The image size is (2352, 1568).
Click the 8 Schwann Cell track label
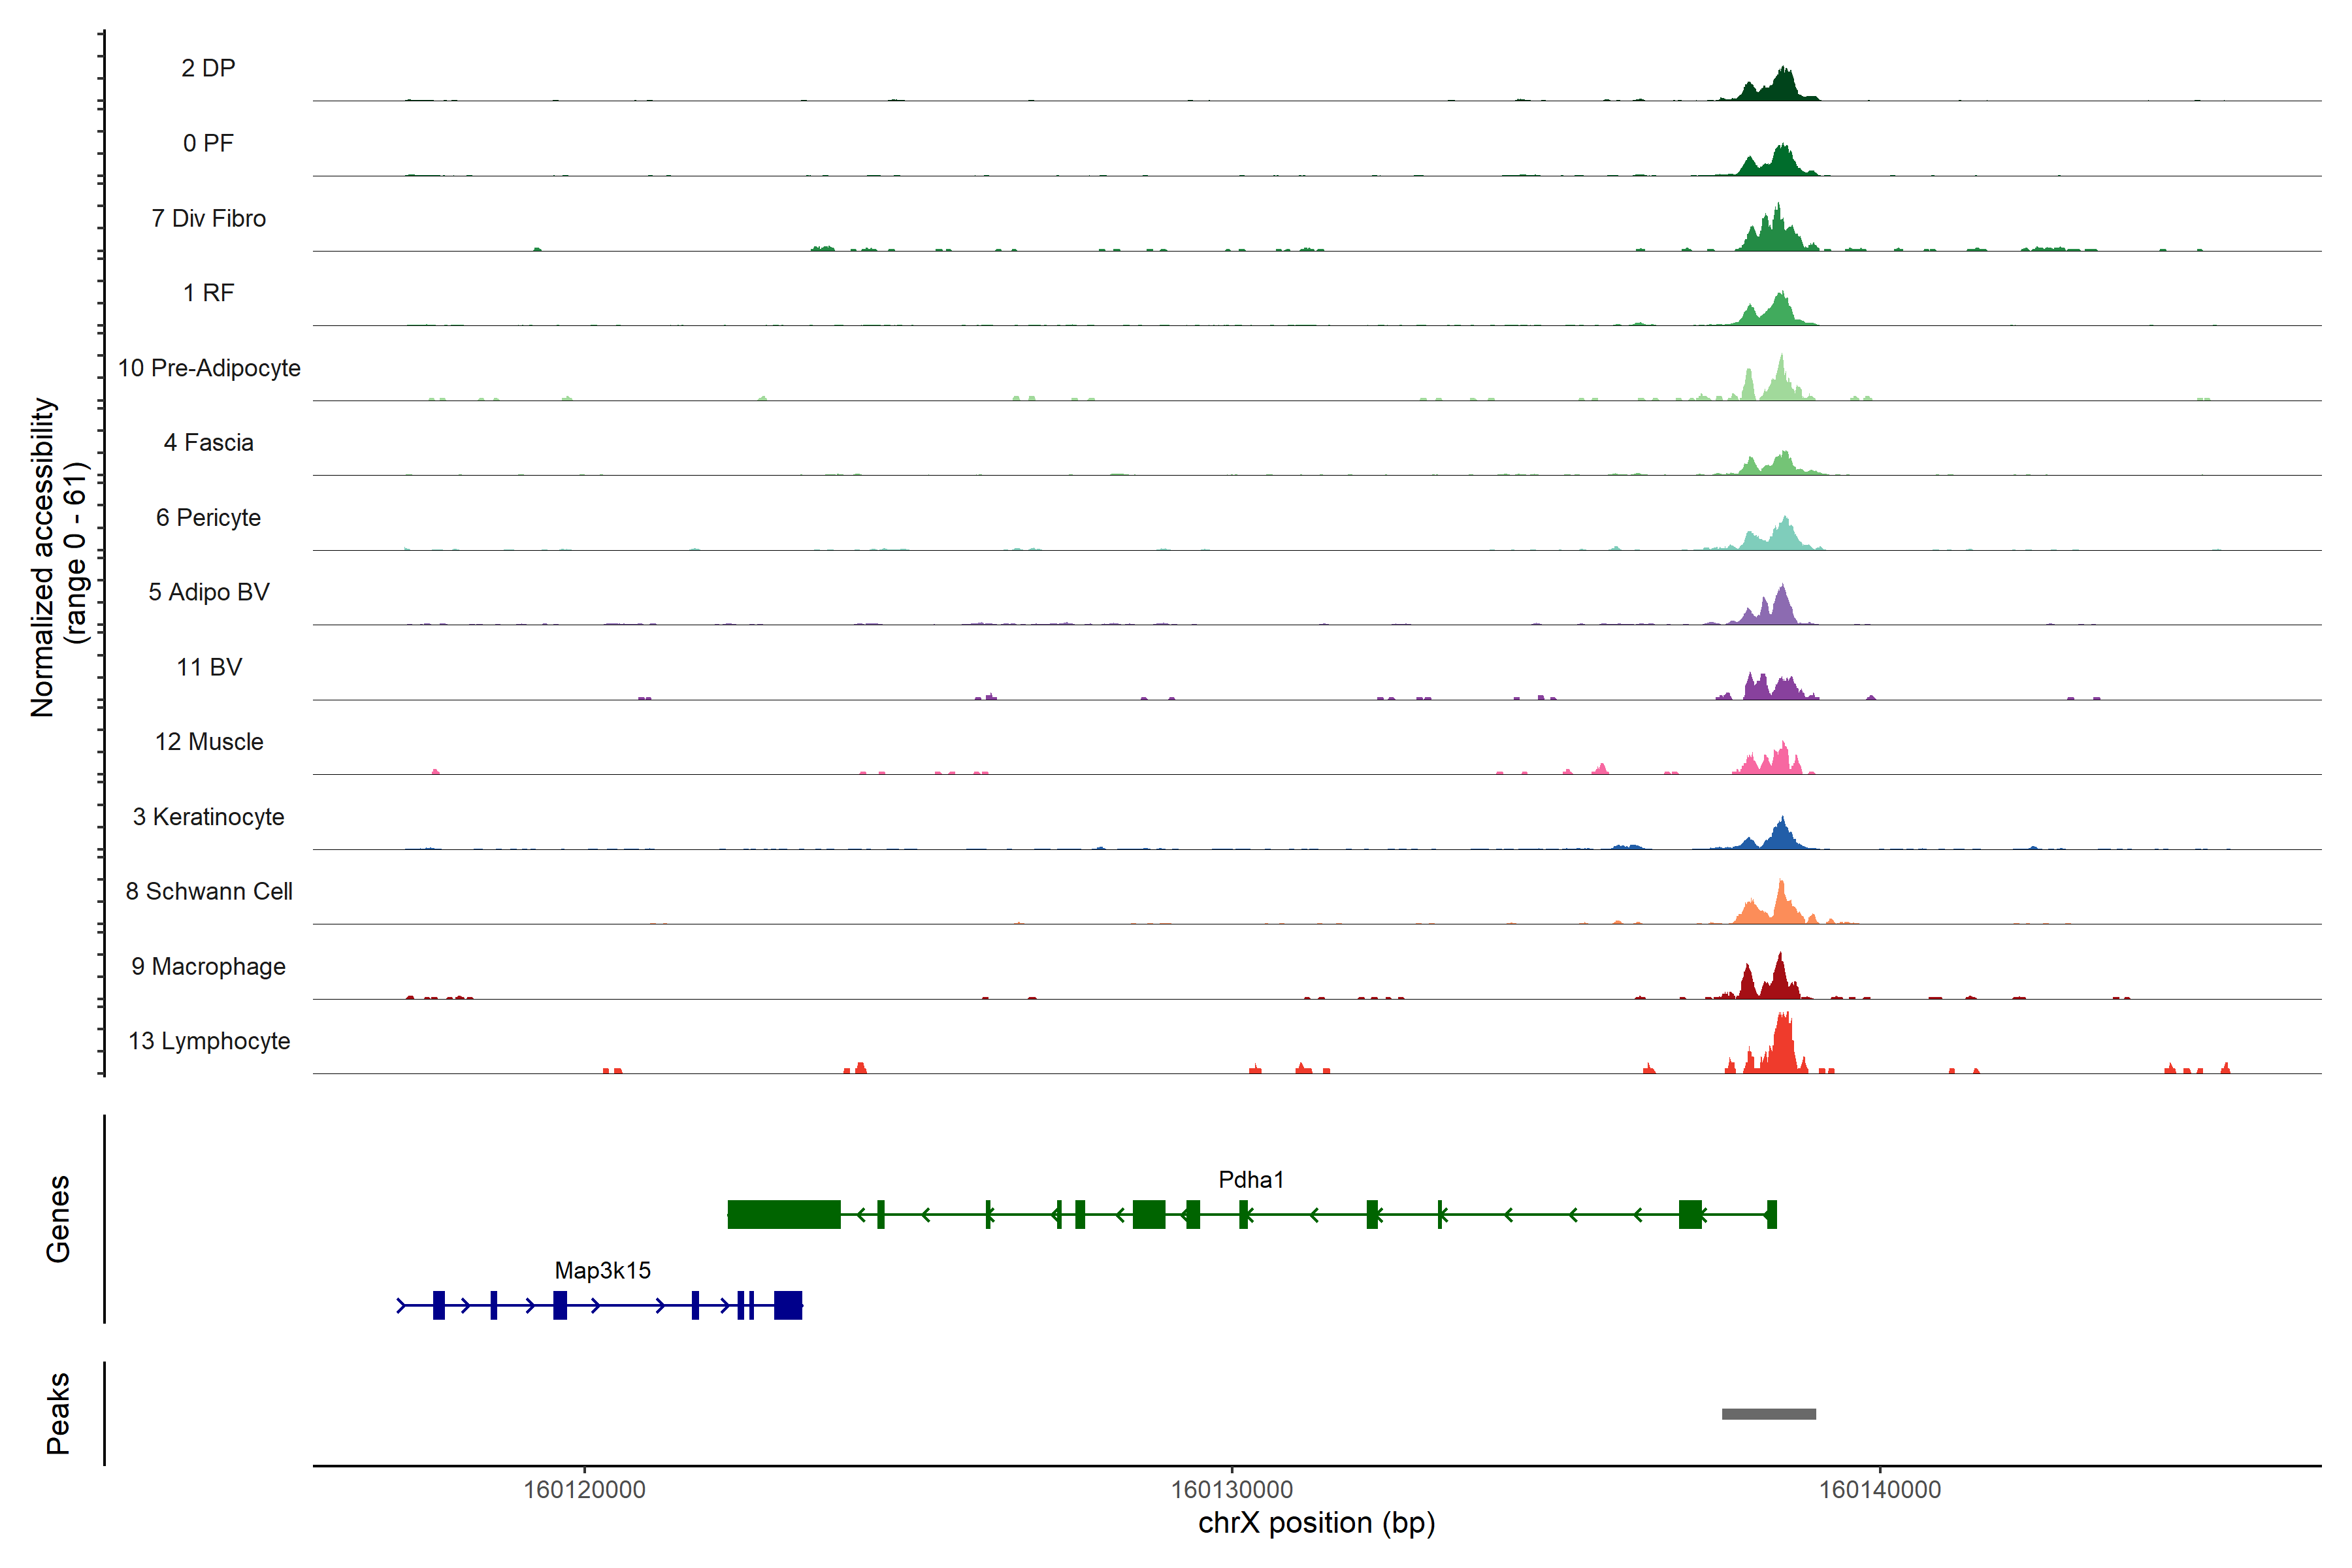209,891
